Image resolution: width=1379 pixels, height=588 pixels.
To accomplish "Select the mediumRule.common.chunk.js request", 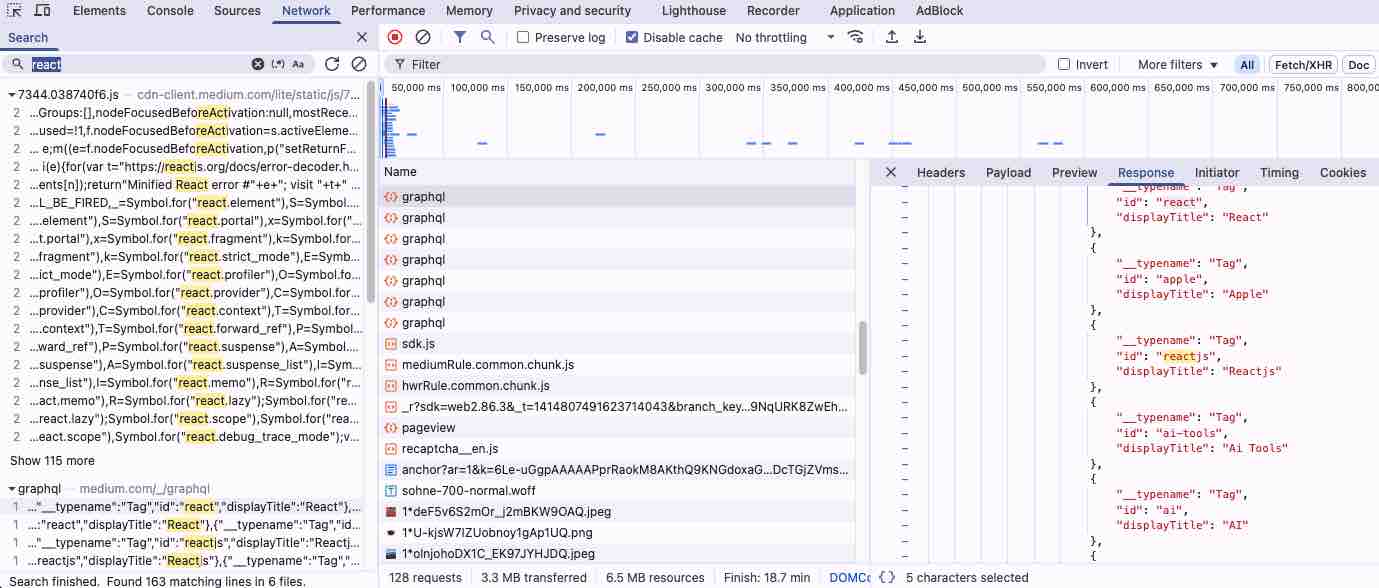I will point(618,364).
